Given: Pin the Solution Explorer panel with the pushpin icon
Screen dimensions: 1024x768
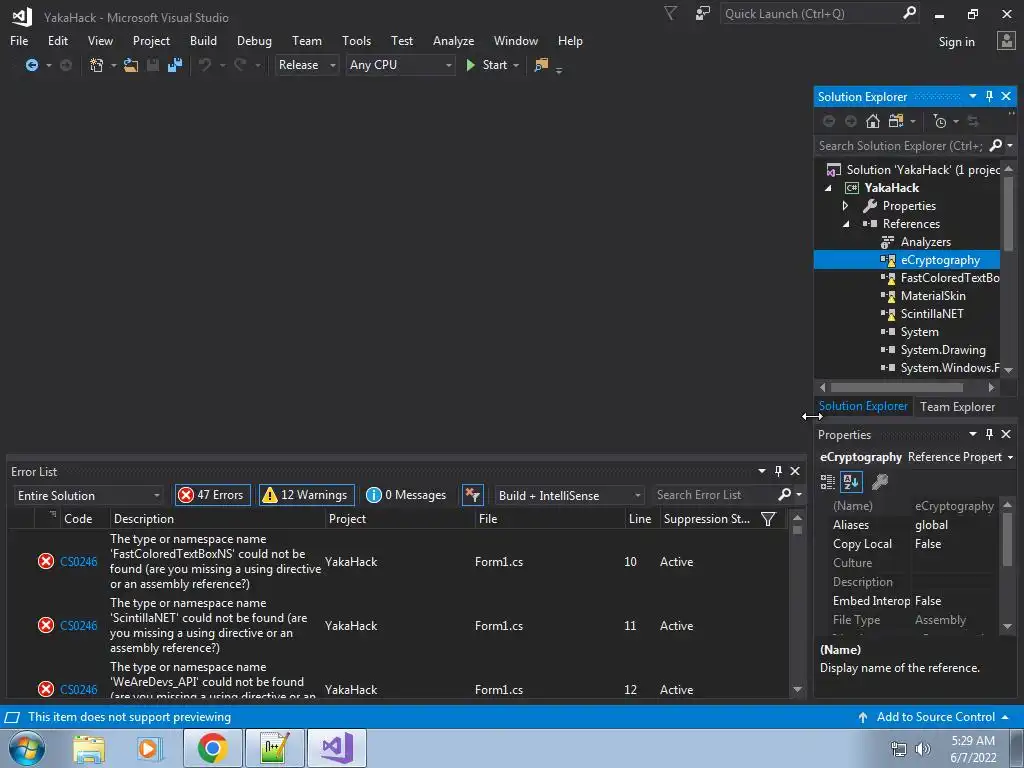Looking at the screenshot, I should tap(989, 96).
